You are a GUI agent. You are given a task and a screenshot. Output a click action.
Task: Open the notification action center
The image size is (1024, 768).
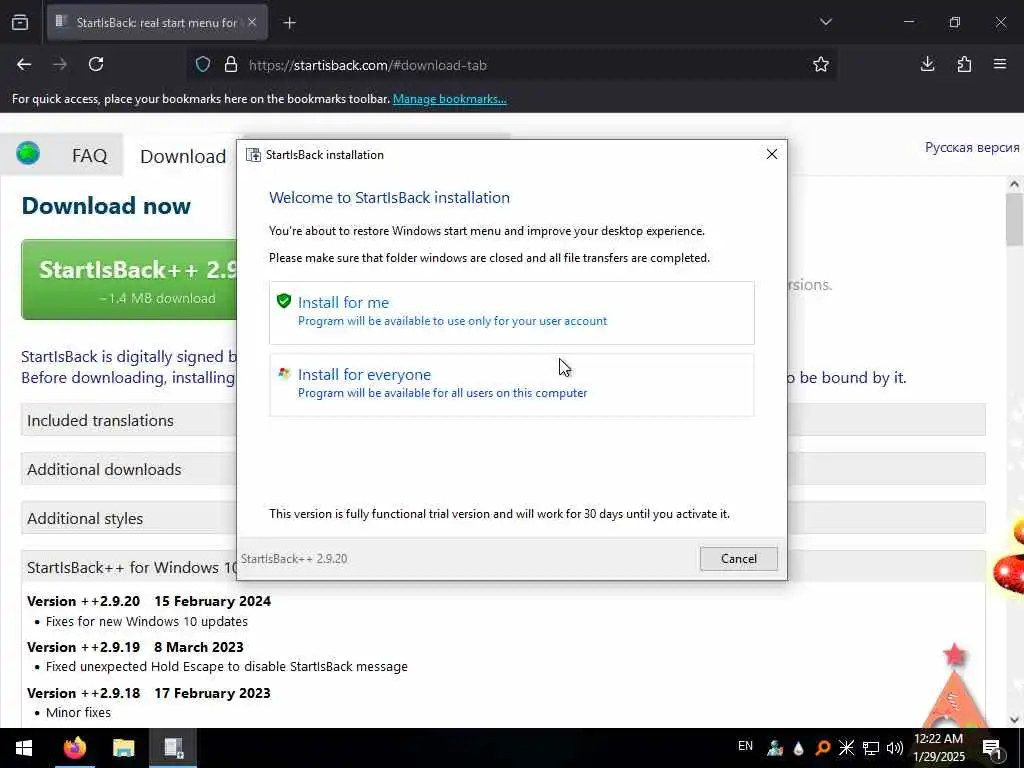(x=992, y=748)
